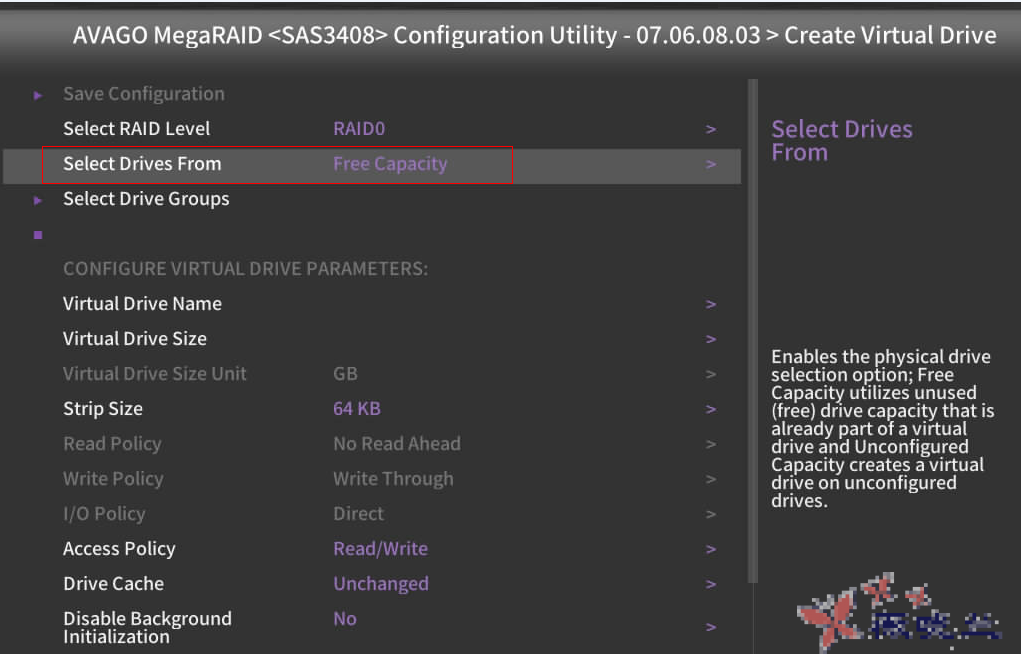Click the chevron on the Read Policy row
1021x654 pixels.
(711, 444)
